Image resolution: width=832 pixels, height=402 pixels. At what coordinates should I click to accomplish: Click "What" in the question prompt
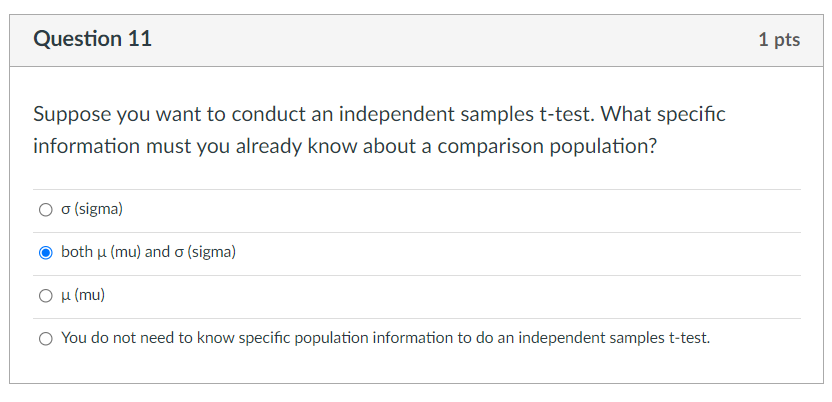pyautogui.click(x=624, y=115)
